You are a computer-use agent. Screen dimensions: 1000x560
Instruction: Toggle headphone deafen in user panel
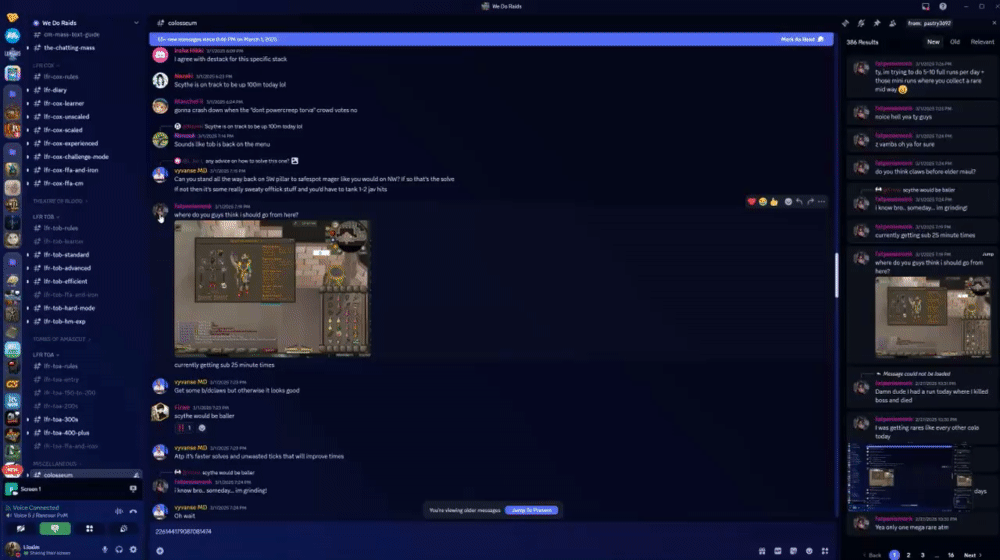click(119, 549)
